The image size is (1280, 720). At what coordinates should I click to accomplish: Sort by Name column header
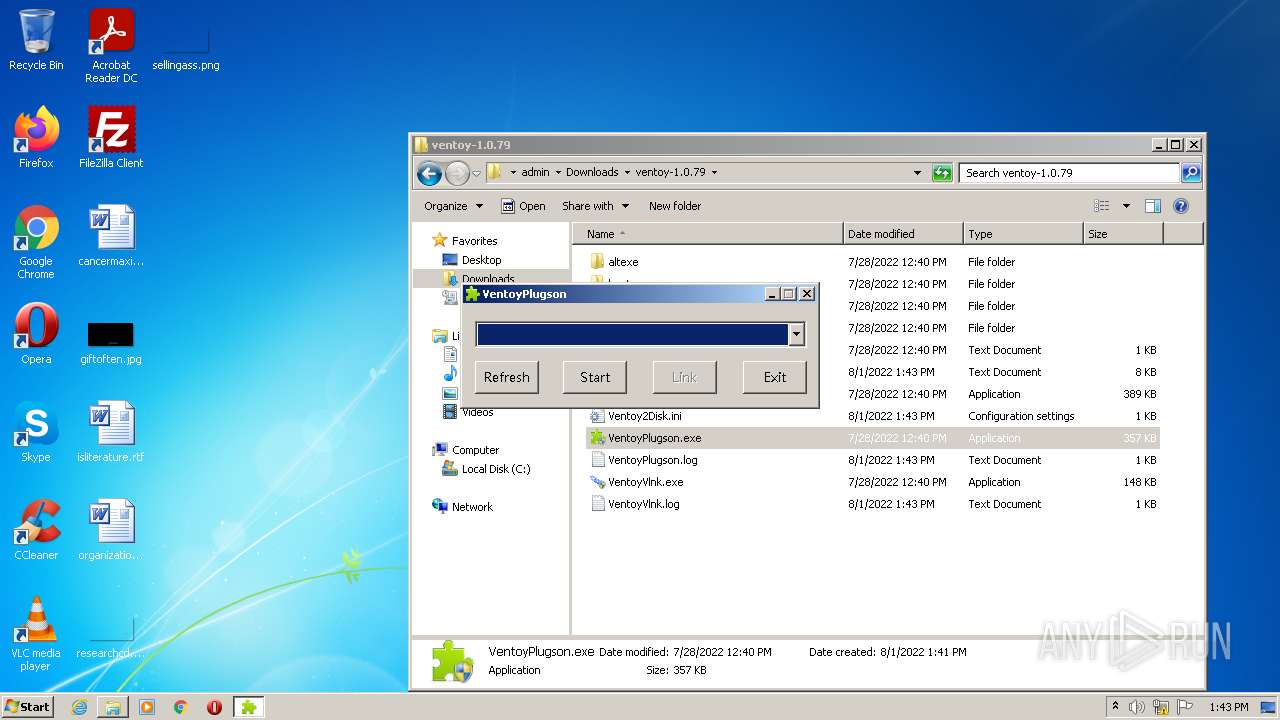click(x=708, y=234)
